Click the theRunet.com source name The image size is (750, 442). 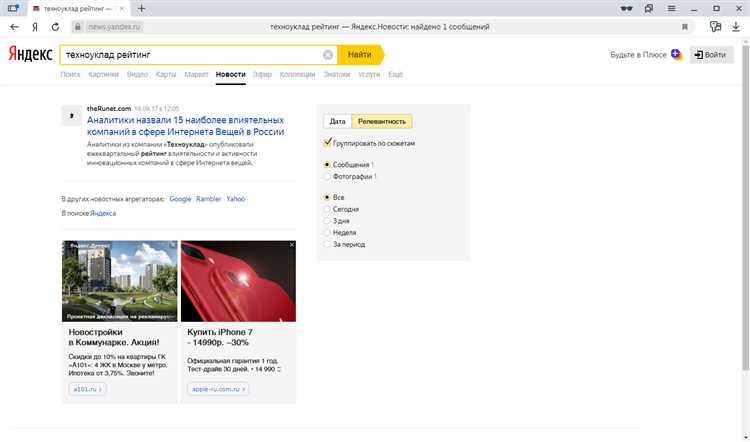[x=109, y=109]
